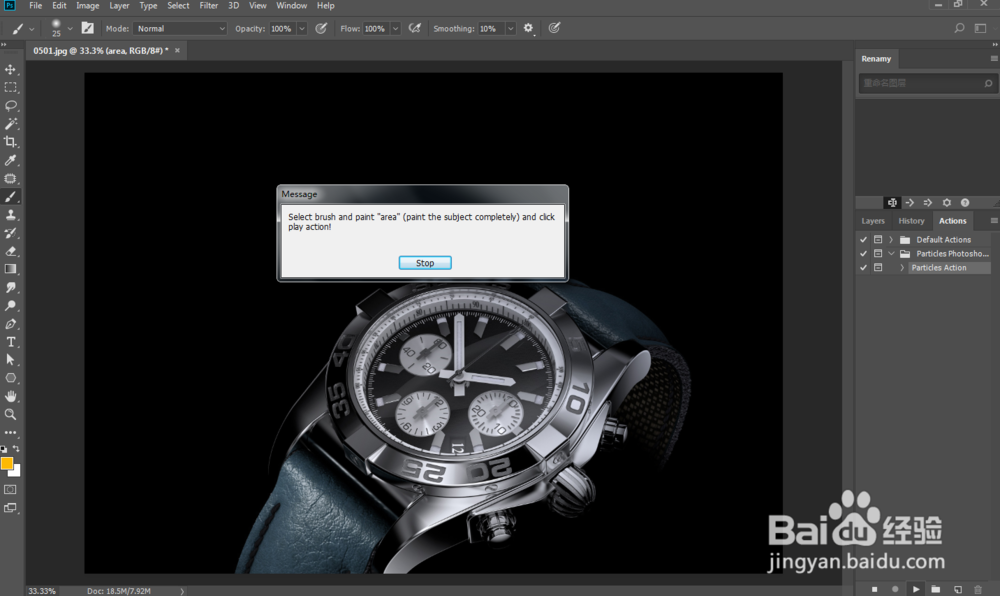Click the Opacity value field
1000x596 pixels.
283,29
